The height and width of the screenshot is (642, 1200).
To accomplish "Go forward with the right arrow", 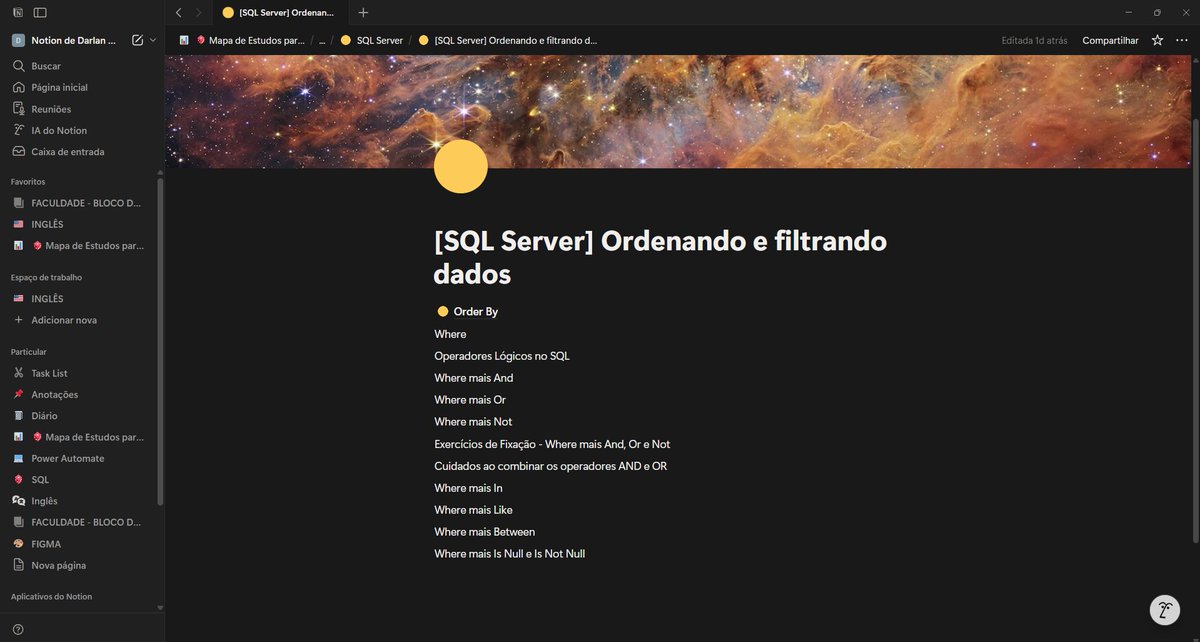I will tap(198, 12).
